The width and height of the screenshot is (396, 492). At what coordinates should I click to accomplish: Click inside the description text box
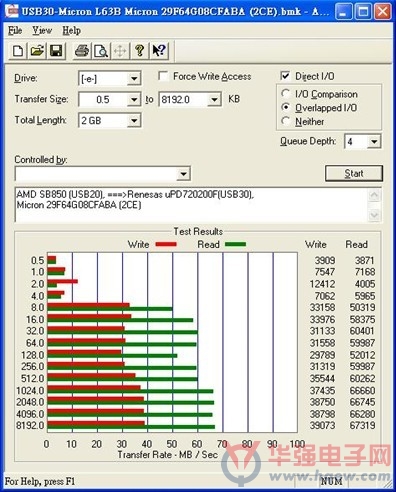pos(192,204)
